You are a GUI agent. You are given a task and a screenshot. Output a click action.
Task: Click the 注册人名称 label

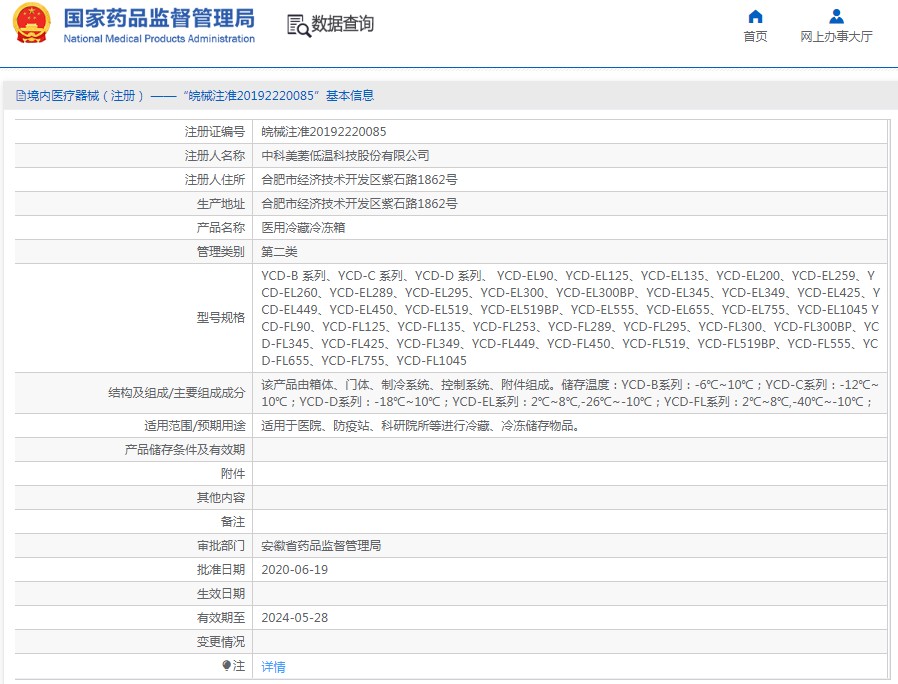(x=215, y=156)
